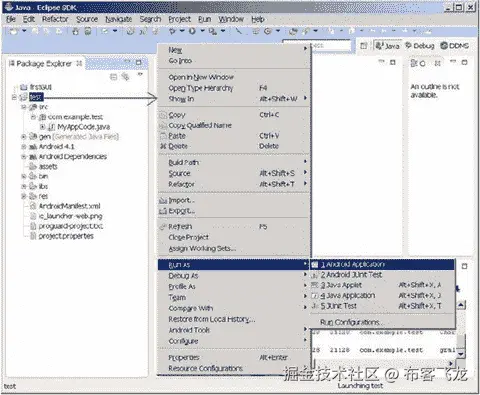The height and width of the screenshot is (395, 480).
Task: Click the Open Perspective icon
Action: point(364,46)
